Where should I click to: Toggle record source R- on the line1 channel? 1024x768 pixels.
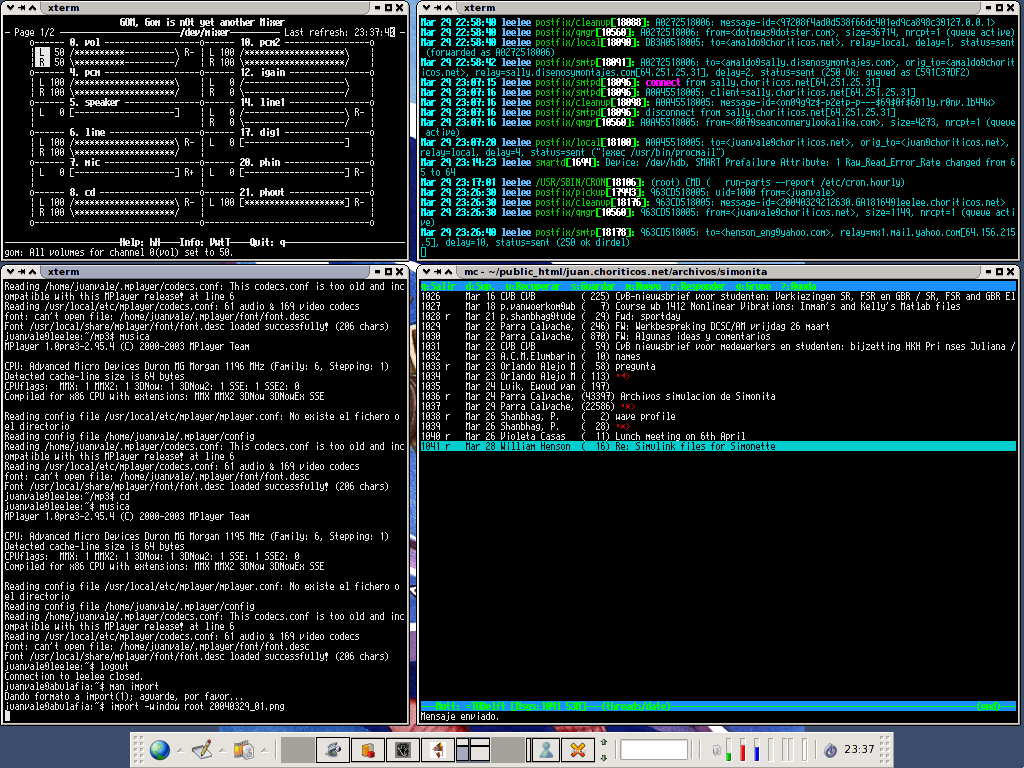click(x=359, y=112)
